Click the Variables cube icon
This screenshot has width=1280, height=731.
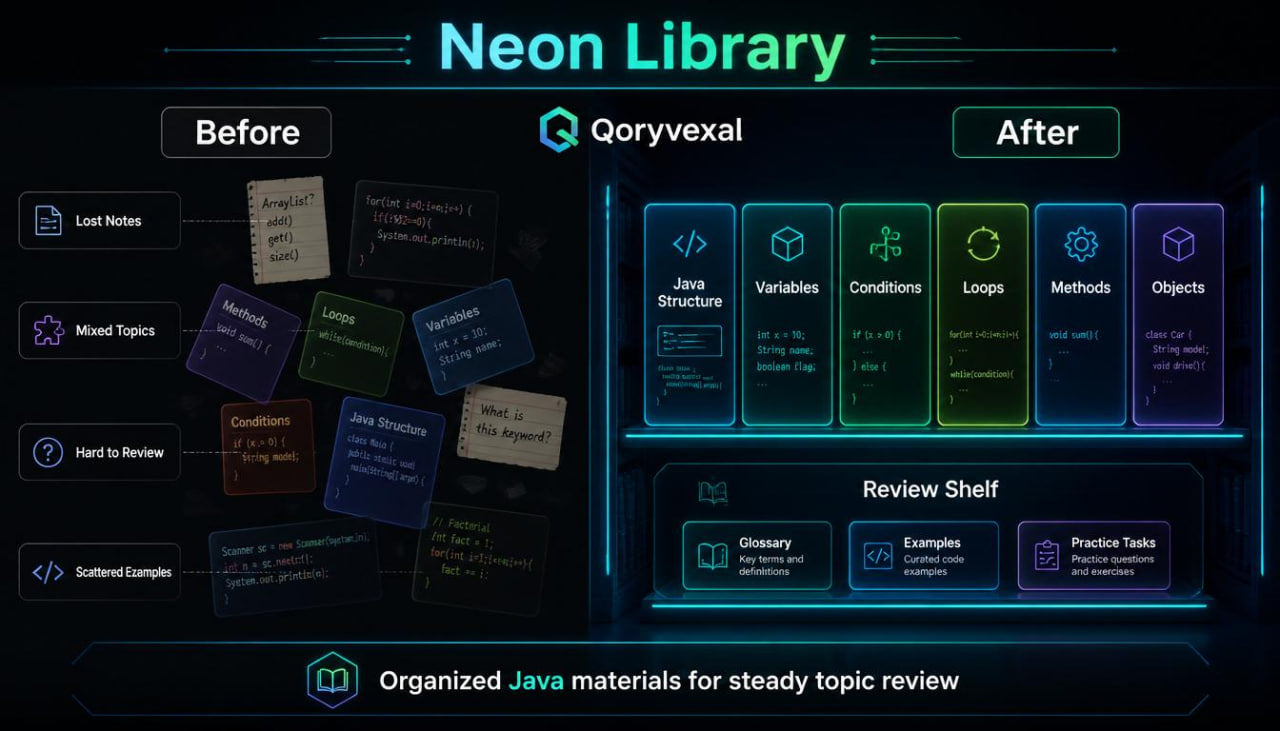pos(787,244)
